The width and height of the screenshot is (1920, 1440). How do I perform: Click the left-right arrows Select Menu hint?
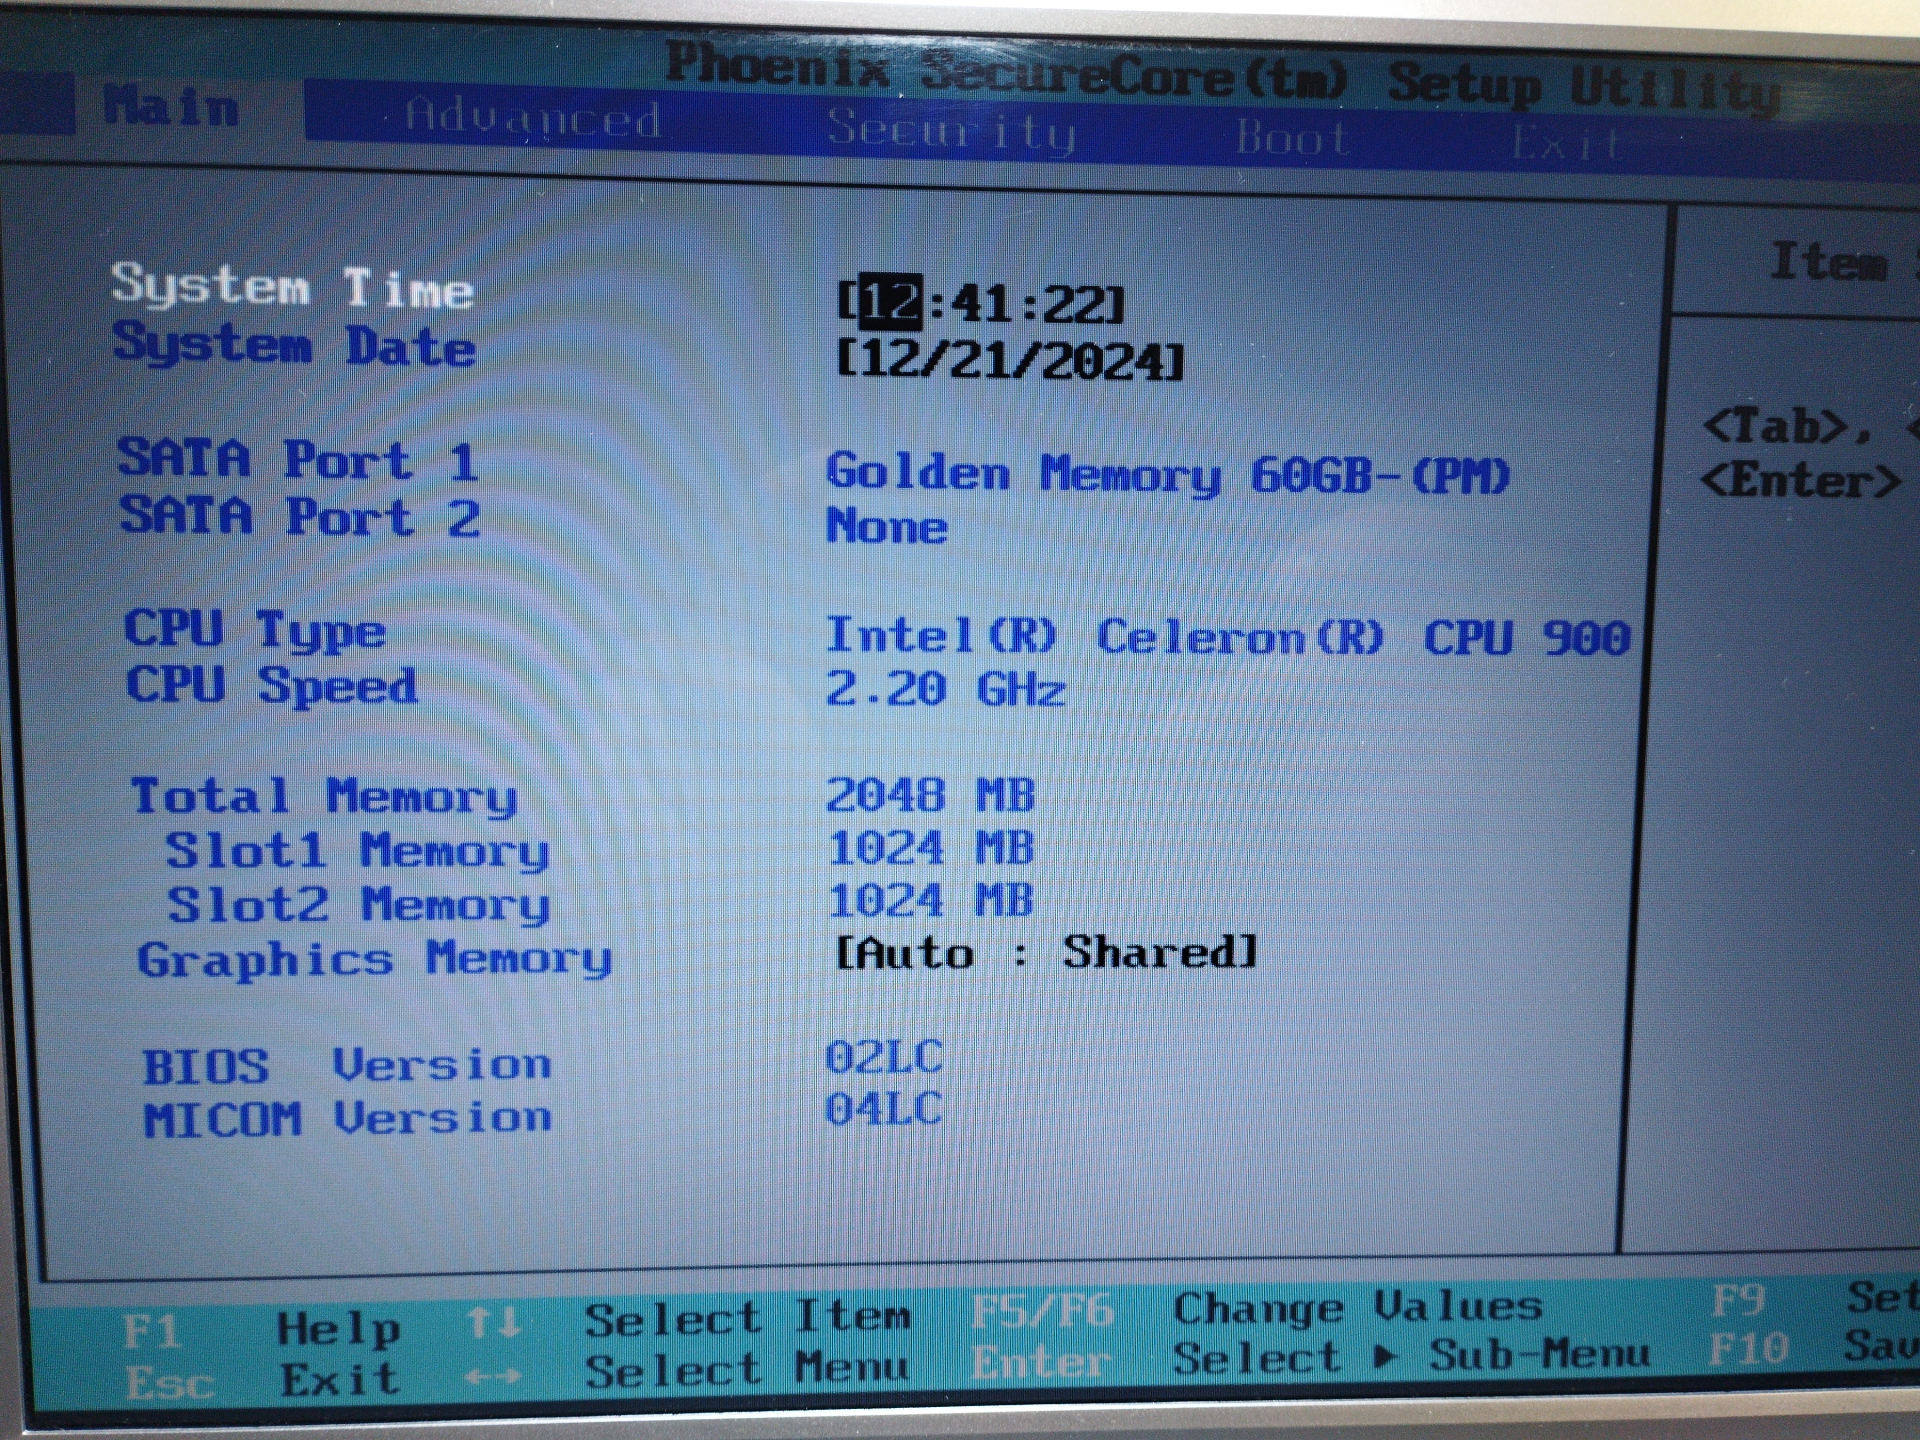point(689,1371)
